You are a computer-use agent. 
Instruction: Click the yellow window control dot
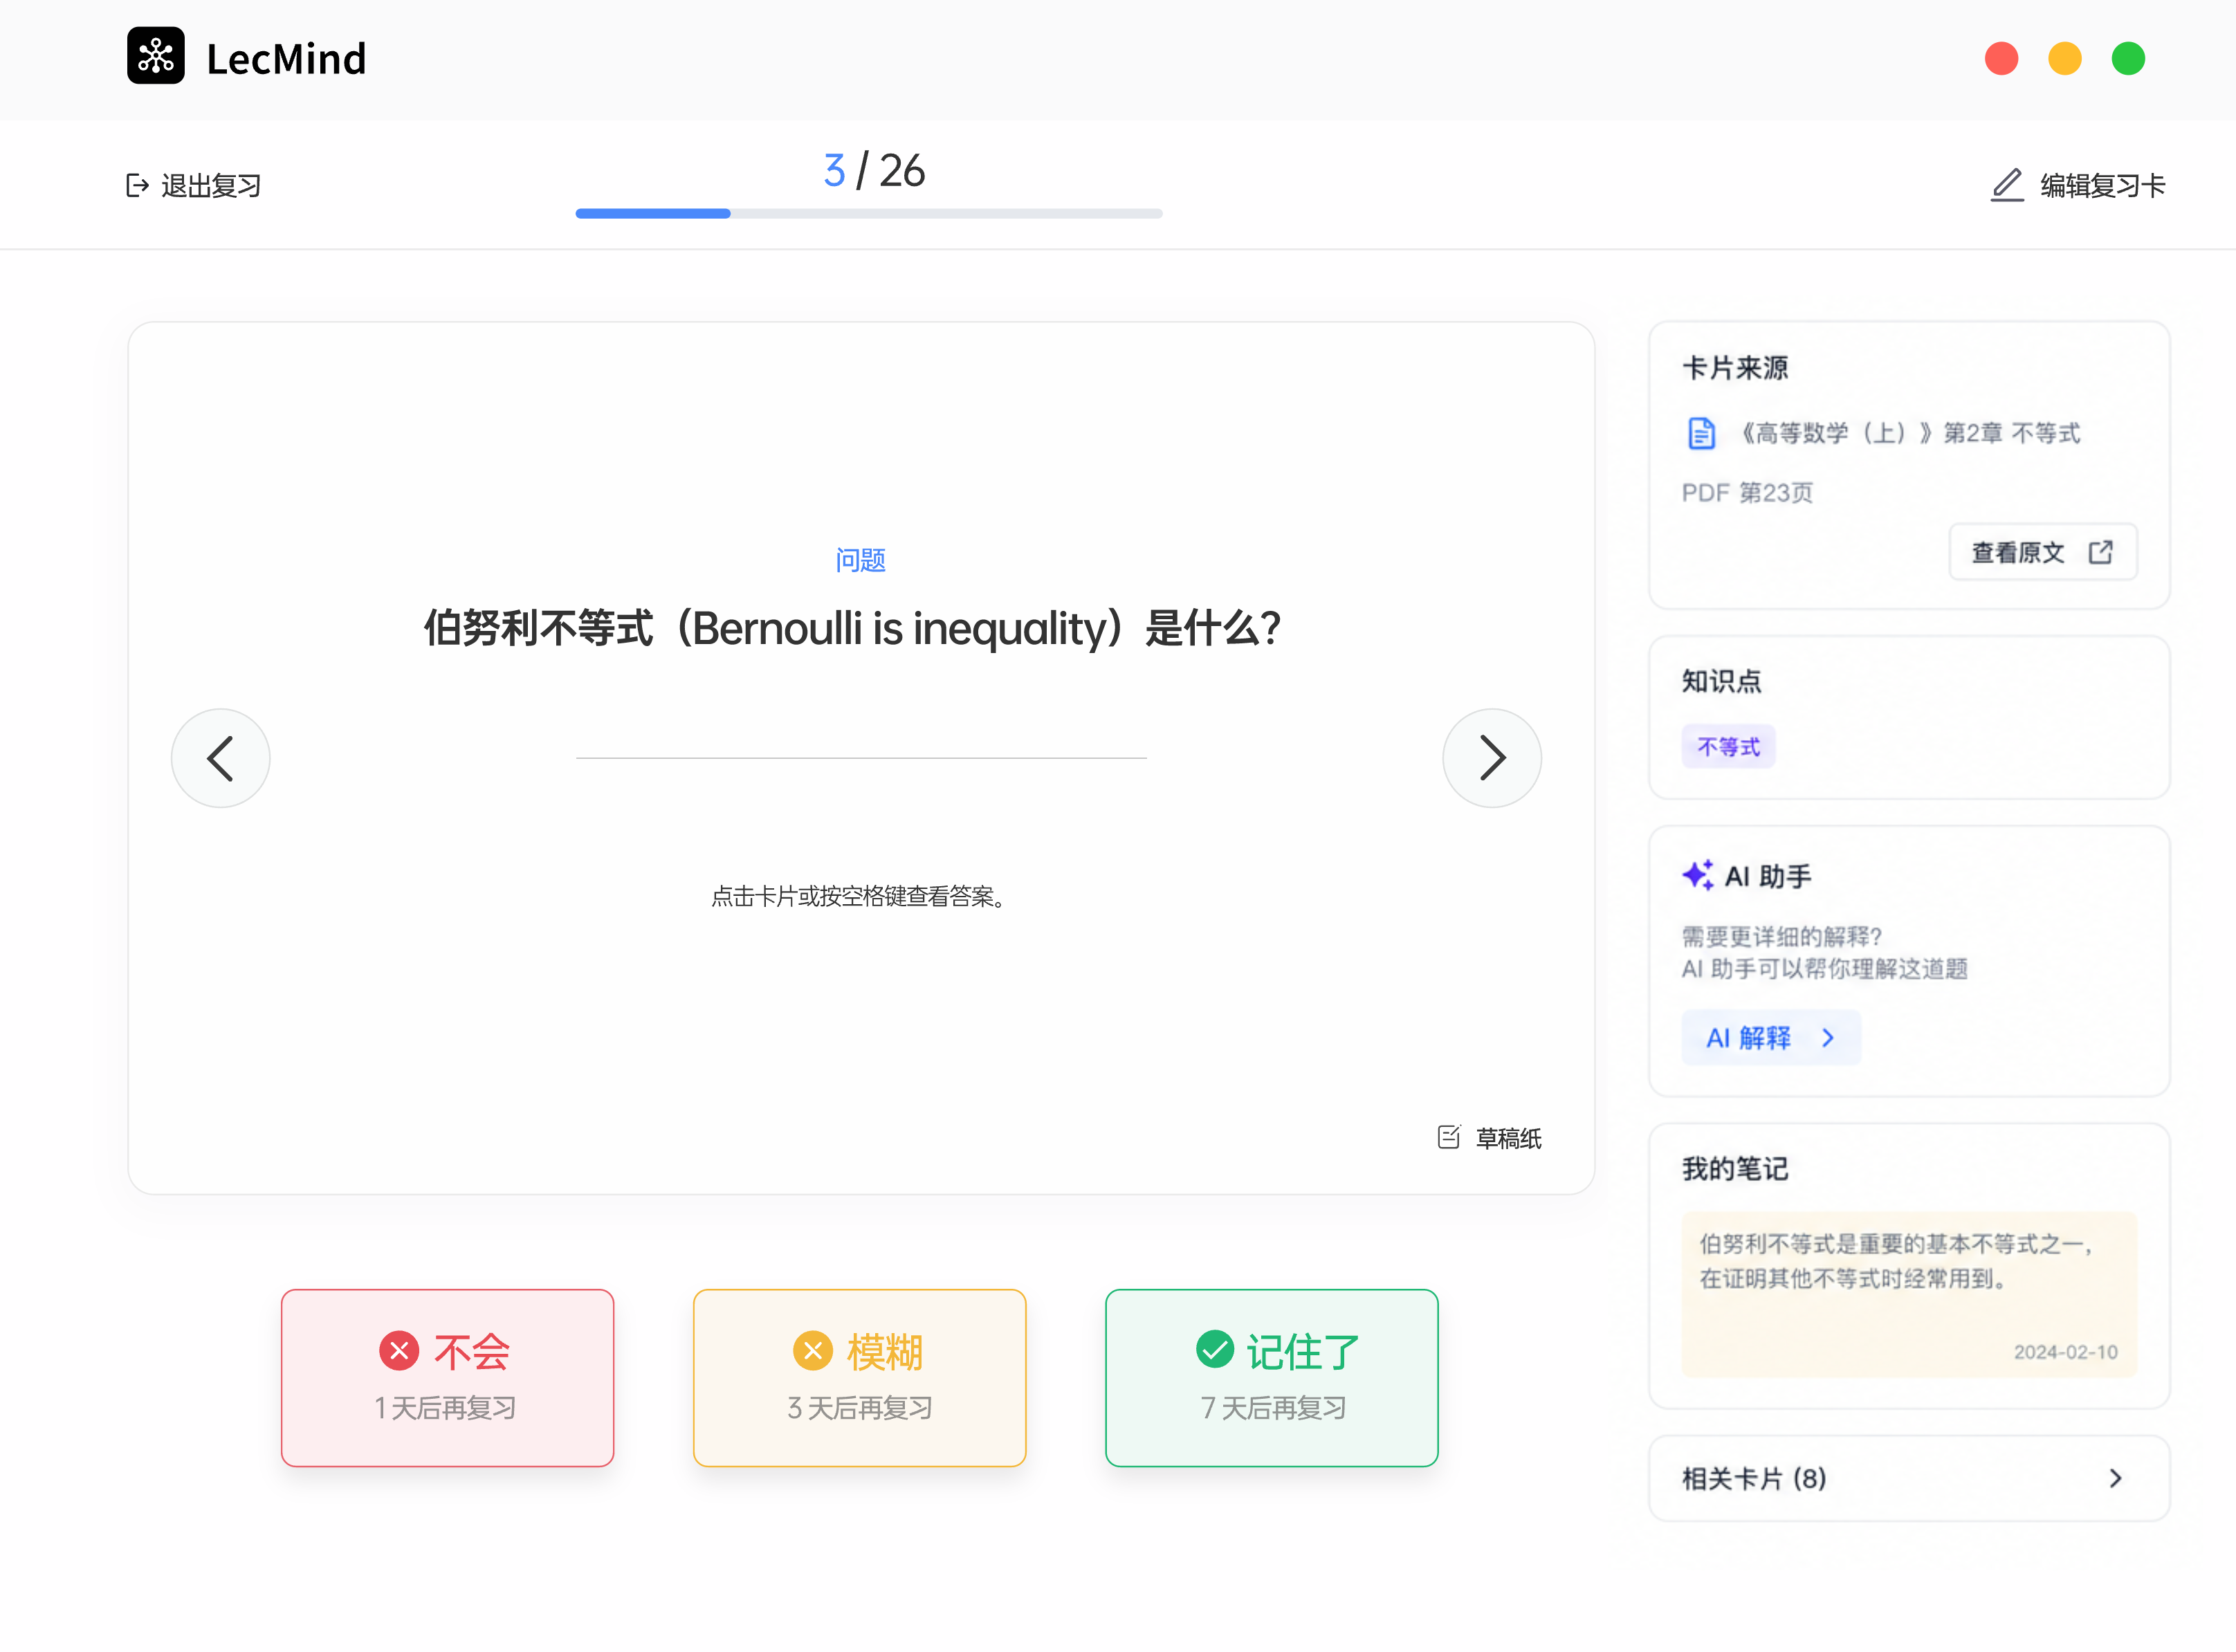(2065, 59)
